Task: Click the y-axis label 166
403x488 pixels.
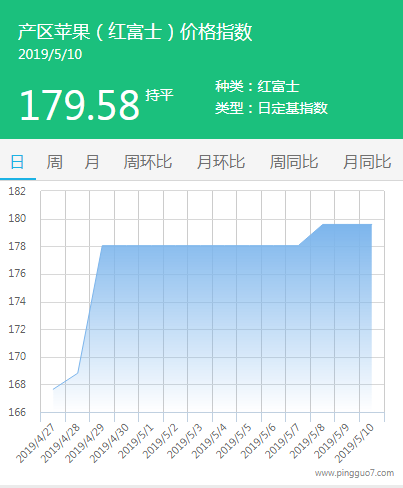Action: pos(17,412)
